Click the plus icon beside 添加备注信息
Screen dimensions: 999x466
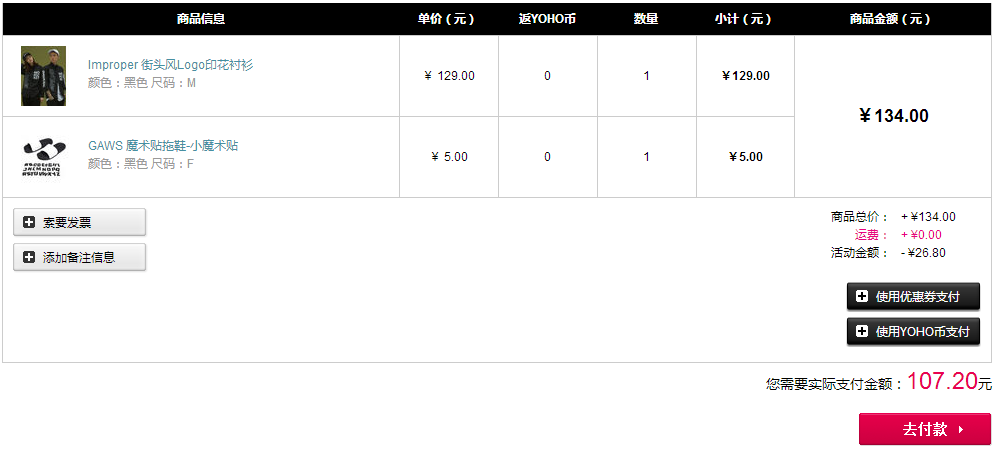click(x=29, y=257)
